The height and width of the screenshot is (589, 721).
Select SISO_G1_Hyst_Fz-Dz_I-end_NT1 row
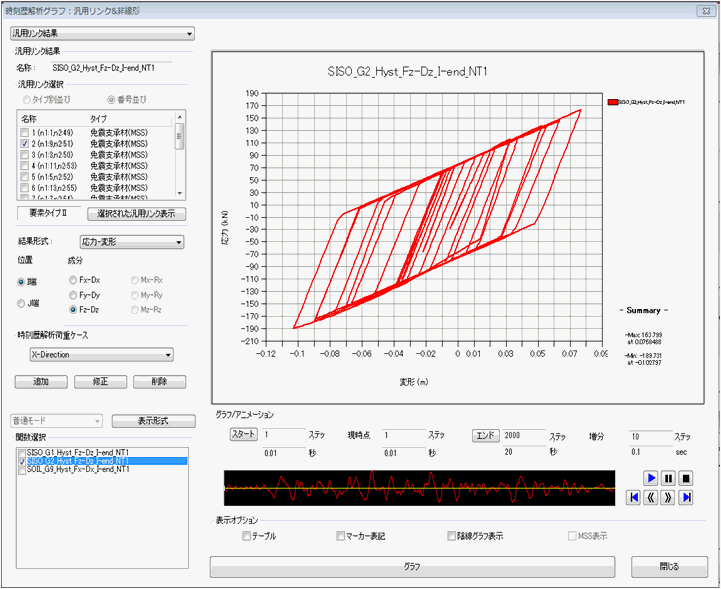coord(106,453)
